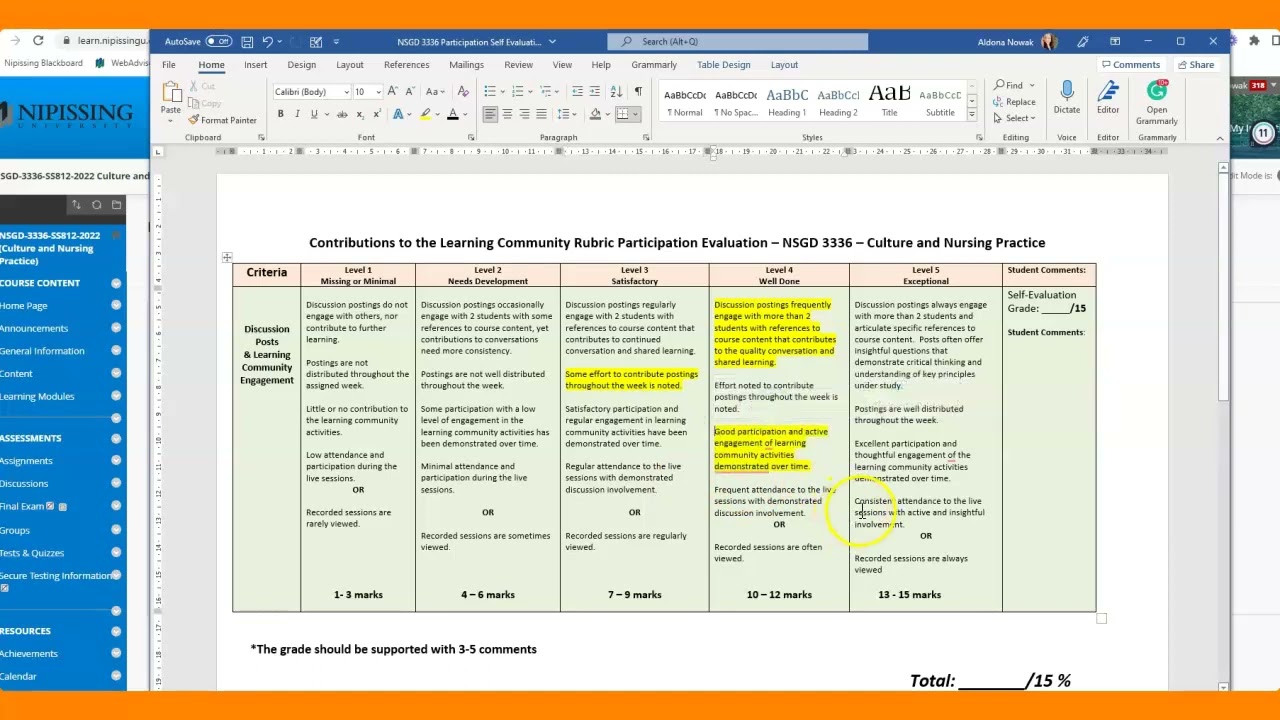Click the table move handle icon

(227, 258)
